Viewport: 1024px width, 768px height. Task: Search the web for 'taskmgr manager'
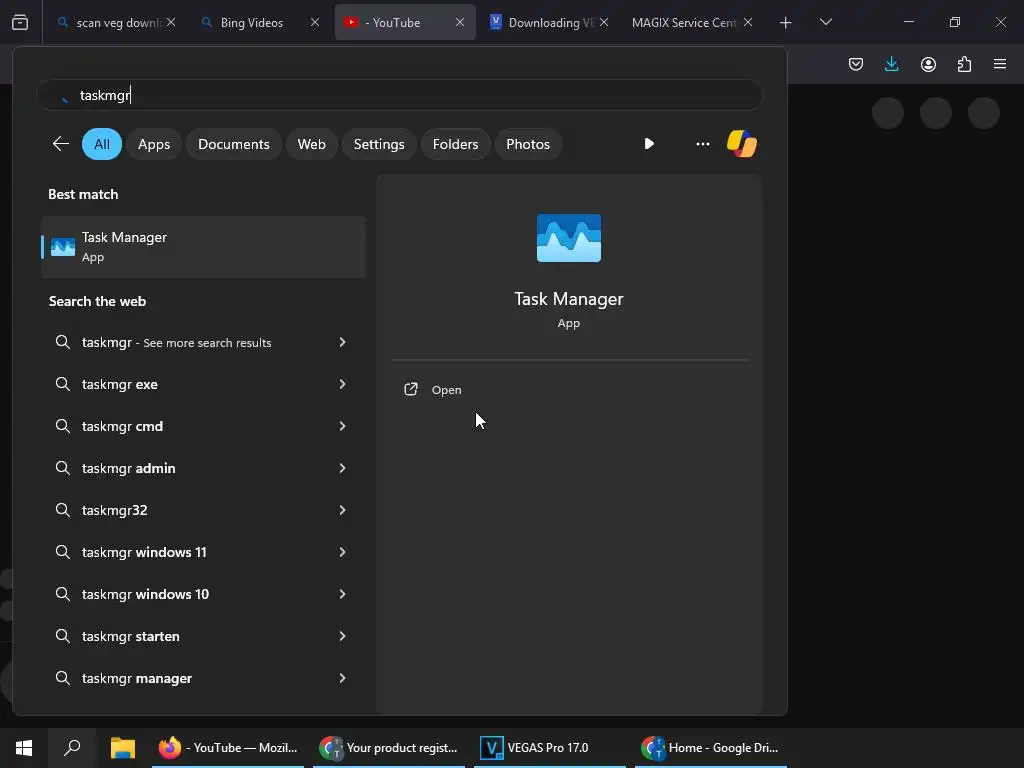(136, 679)
